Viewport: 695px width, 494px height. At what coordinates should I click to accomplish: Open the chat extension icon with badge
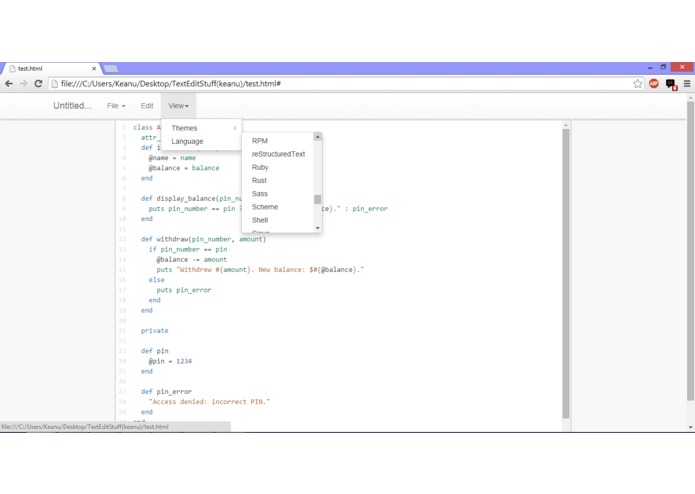pyautogui.click(x=671, y=84)
